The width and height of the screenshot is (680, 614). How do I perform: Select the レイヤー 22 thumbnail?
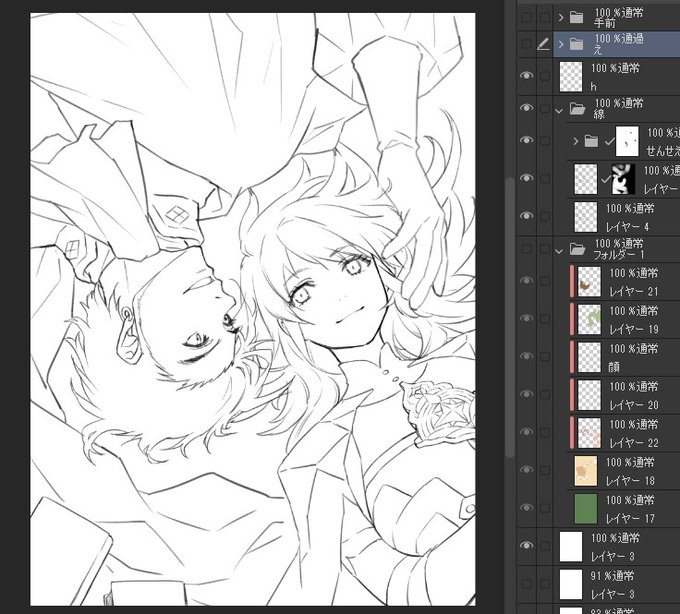[x=589, y=433]
